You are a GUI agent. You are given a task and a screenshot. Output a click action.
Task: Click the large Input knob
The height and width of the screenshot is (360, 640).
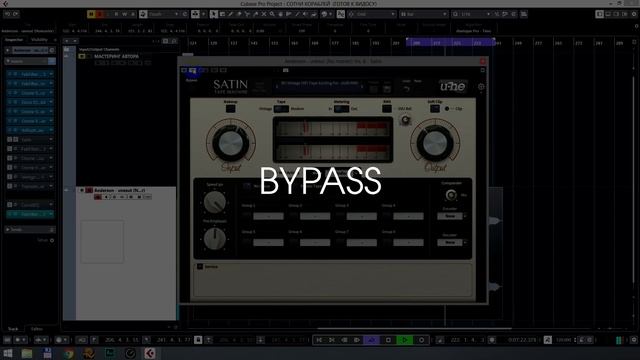231,144
